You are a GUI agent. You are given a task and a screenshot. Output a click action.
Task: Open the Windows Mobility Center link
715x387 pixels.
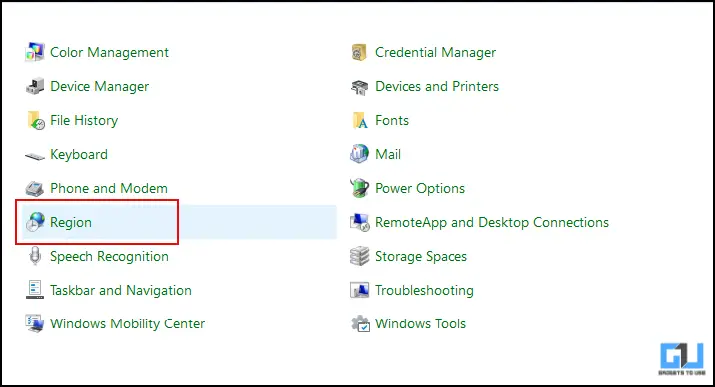click(x=128, y=324)
